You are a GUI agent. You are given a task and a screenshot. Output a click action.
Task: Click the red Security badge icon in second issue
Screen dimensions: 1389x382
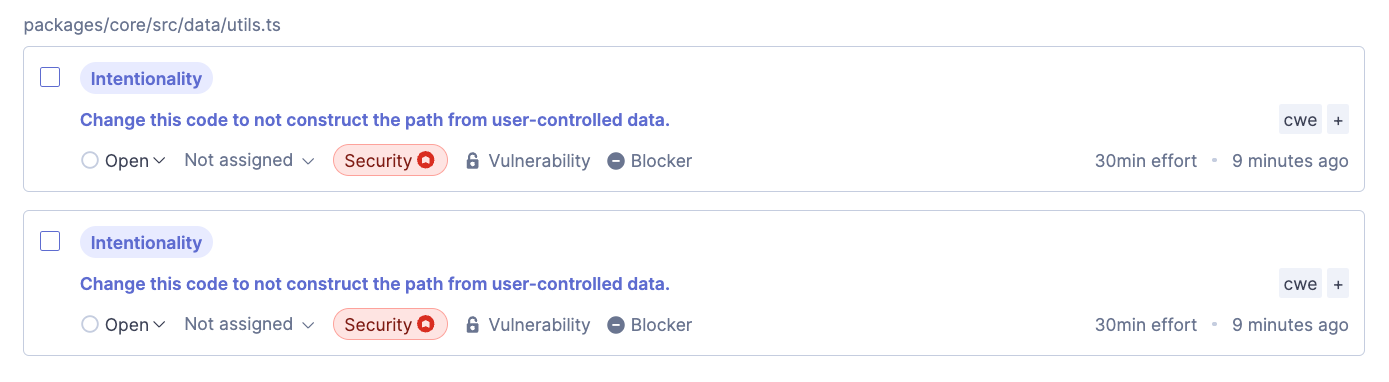[x=426, y=324]
